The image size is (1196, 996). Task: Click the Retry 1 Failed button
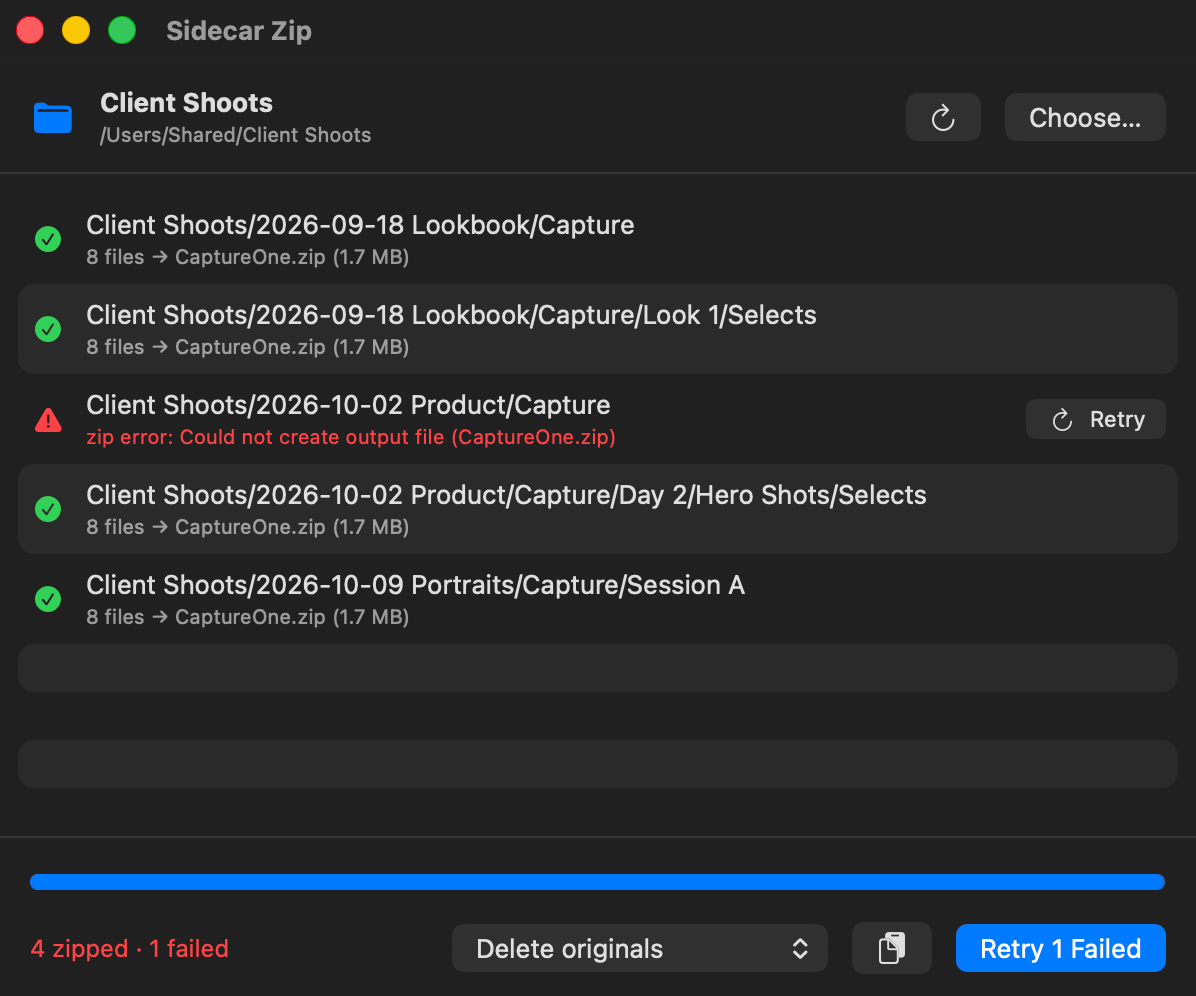point(1060,949)
